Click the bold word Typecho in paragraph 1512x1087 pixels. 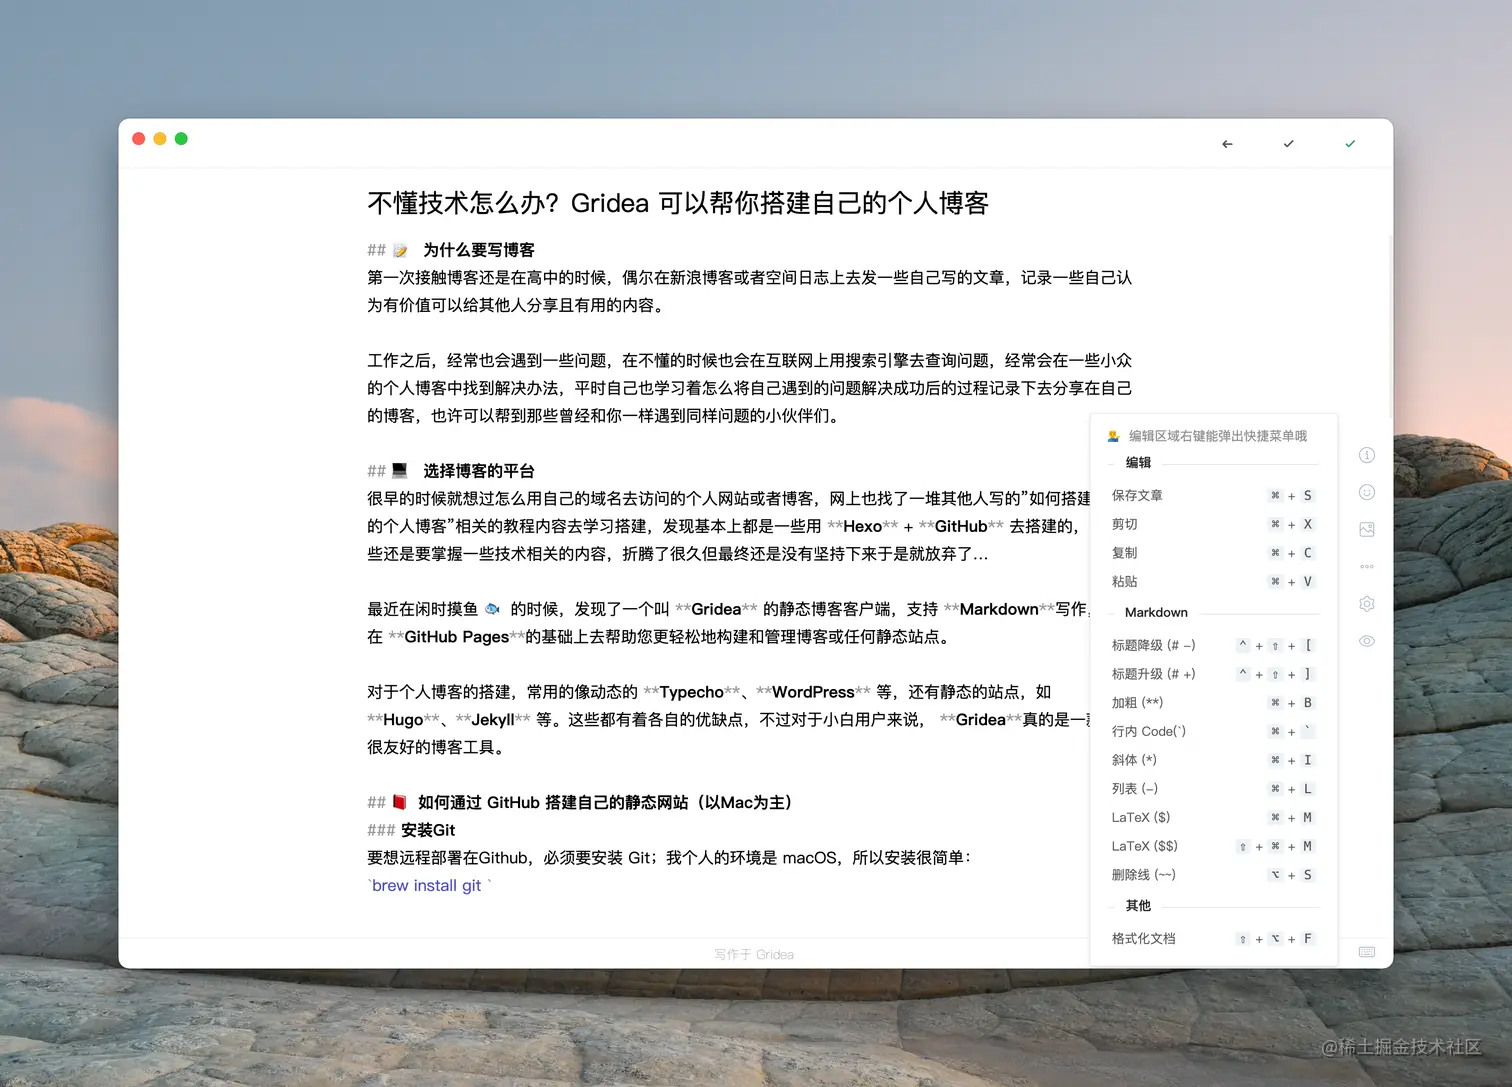(691, 692)
